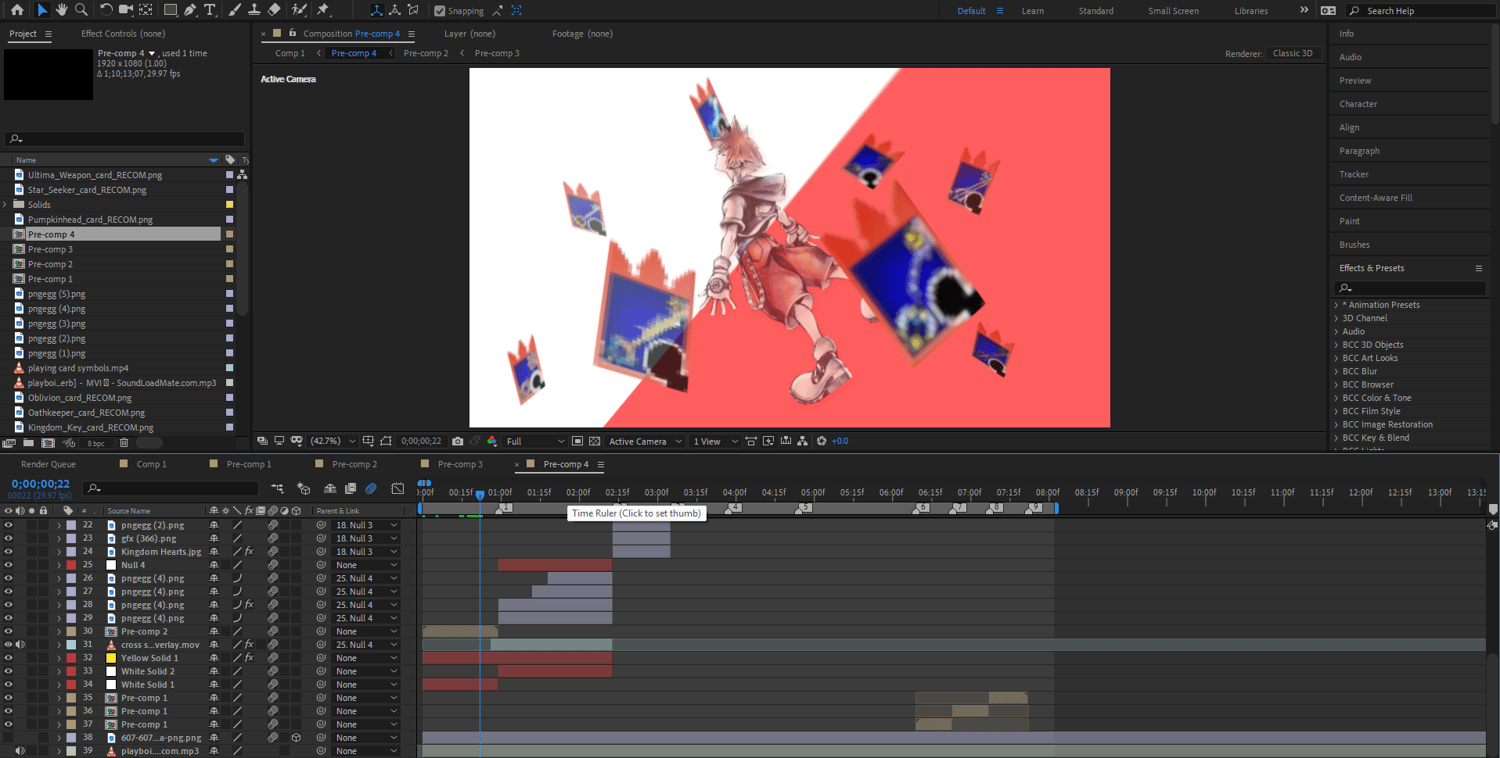Image resolution: width=1500 pixels, height=758 pixels.
Task: Select the Hand tool
Action: (62, 10)
